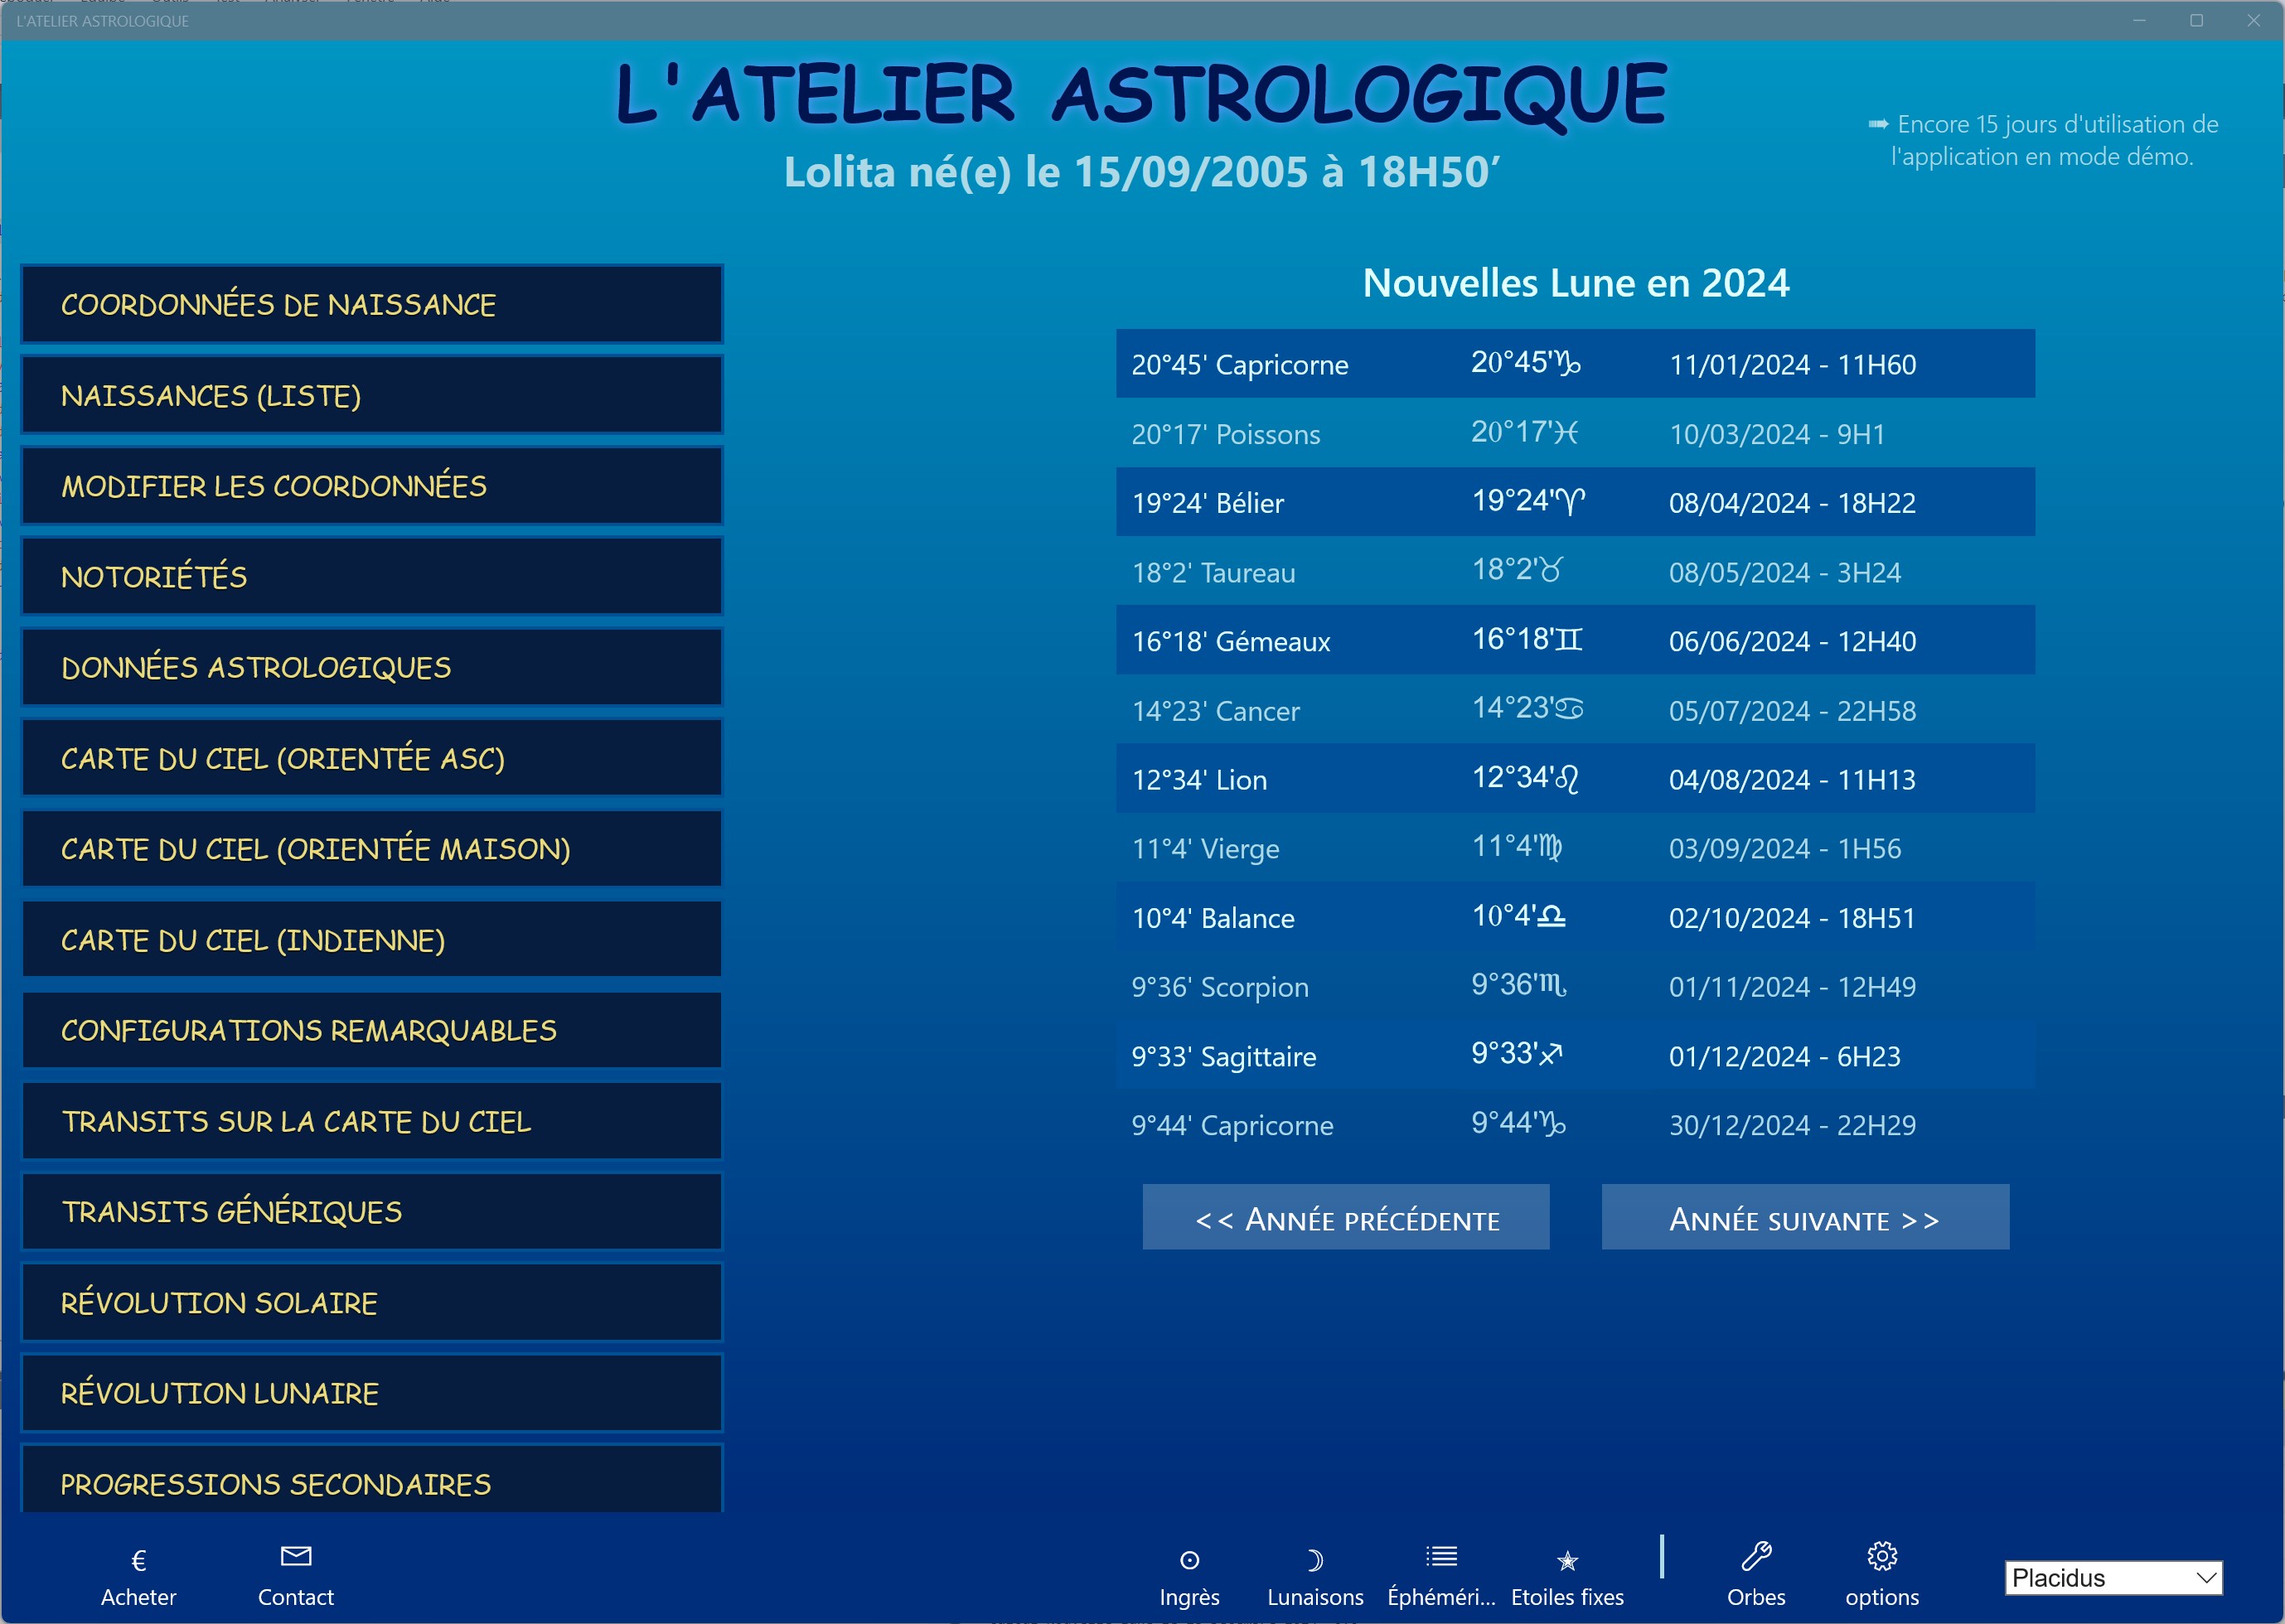Open the Lunaisons moon icon
The height and width of the screenshot is (1624, 2285).
tap(1314, 1562)
